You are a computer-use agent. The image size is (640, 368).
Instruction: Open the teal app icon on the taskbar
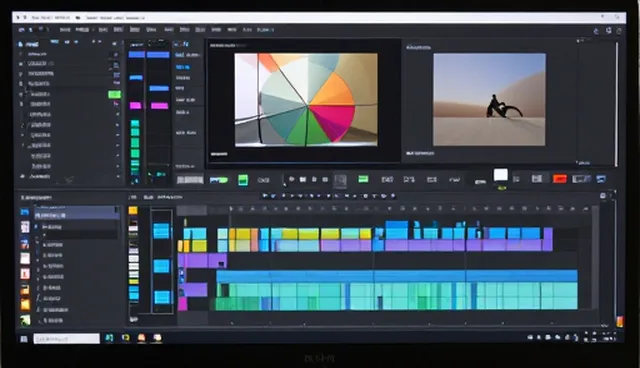pos(109,338)
